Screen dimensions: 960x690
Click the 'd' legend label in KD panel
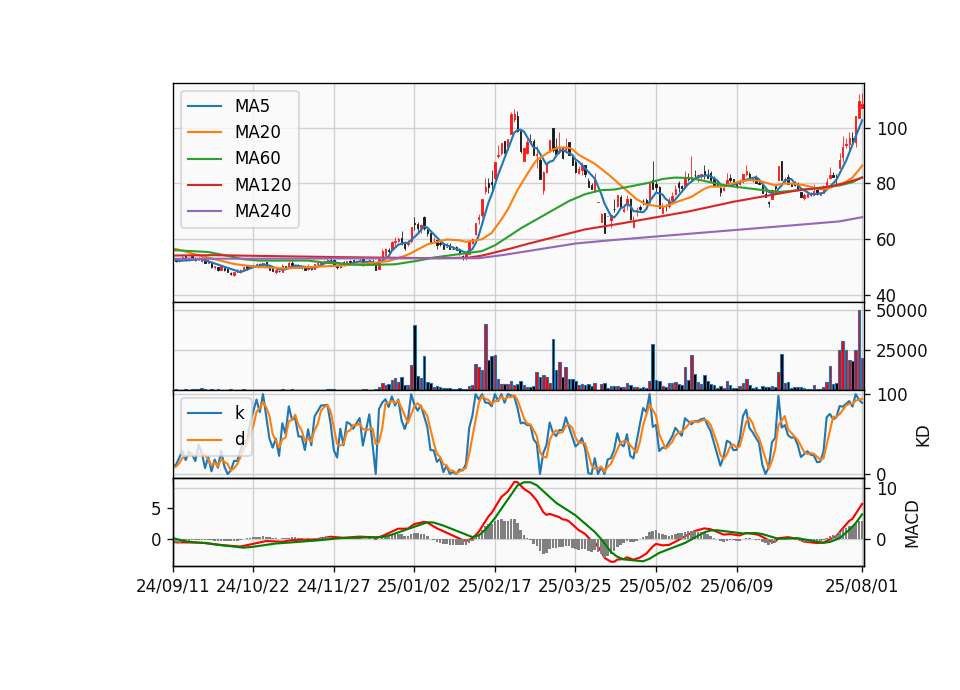click(x=239, y=439)
